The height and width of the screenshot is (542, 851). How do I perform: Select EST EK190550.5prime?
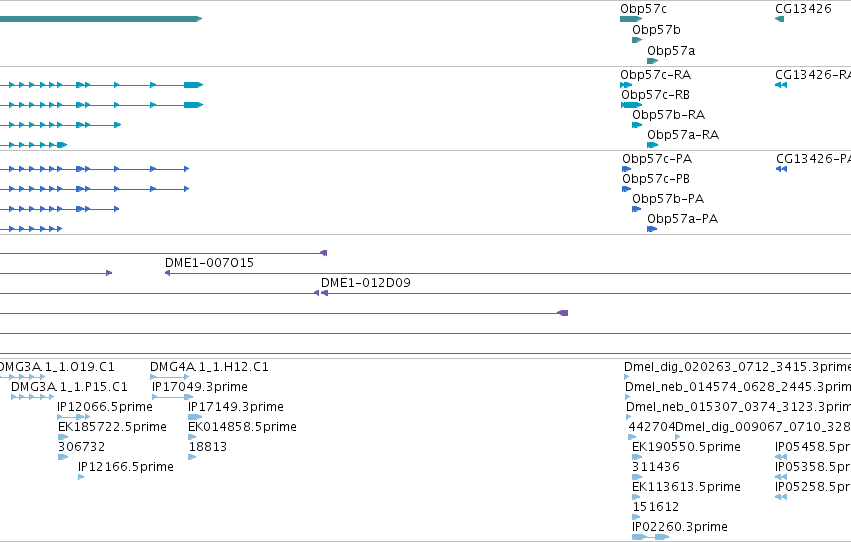coord(687,448)
